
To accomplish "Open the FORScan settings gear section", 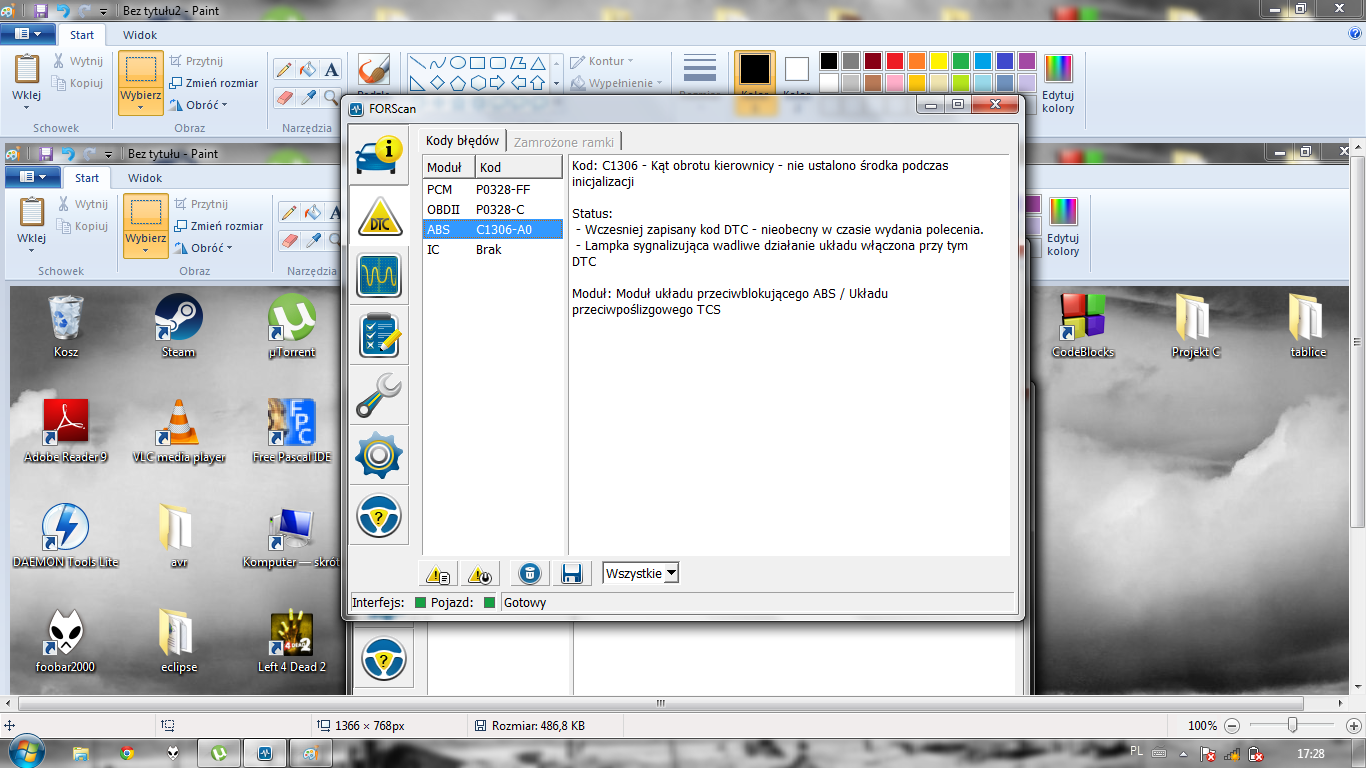I will [x=378, y=455].
